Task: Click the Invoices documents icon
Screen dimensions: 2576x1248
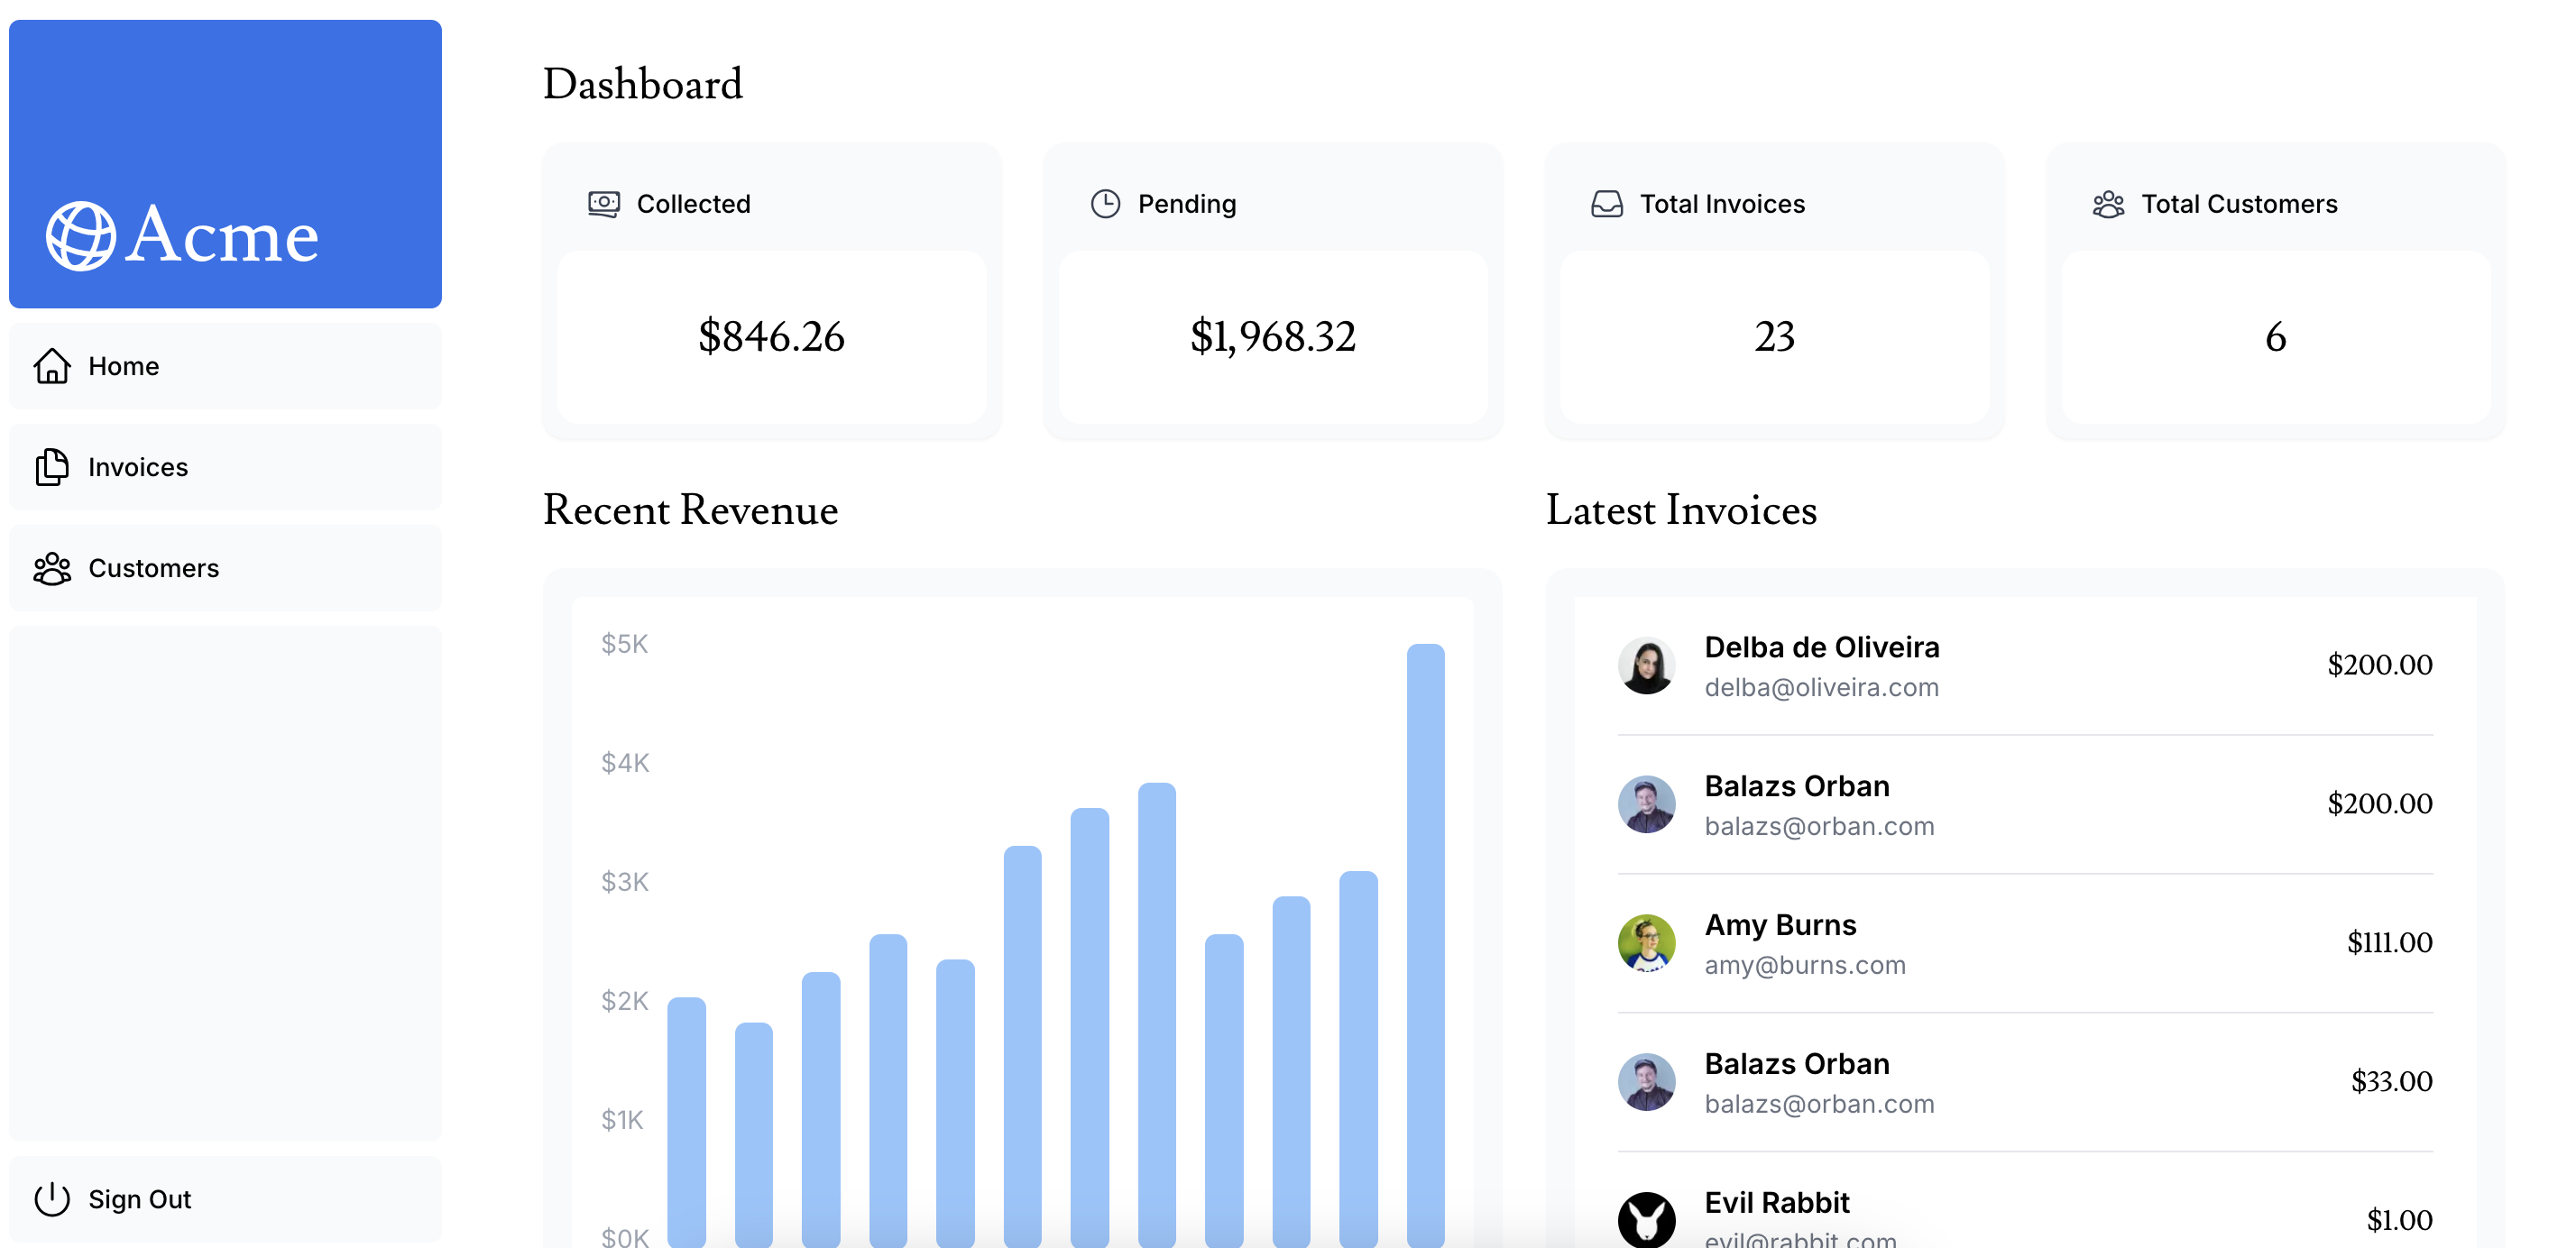Action: click(52, 467)
